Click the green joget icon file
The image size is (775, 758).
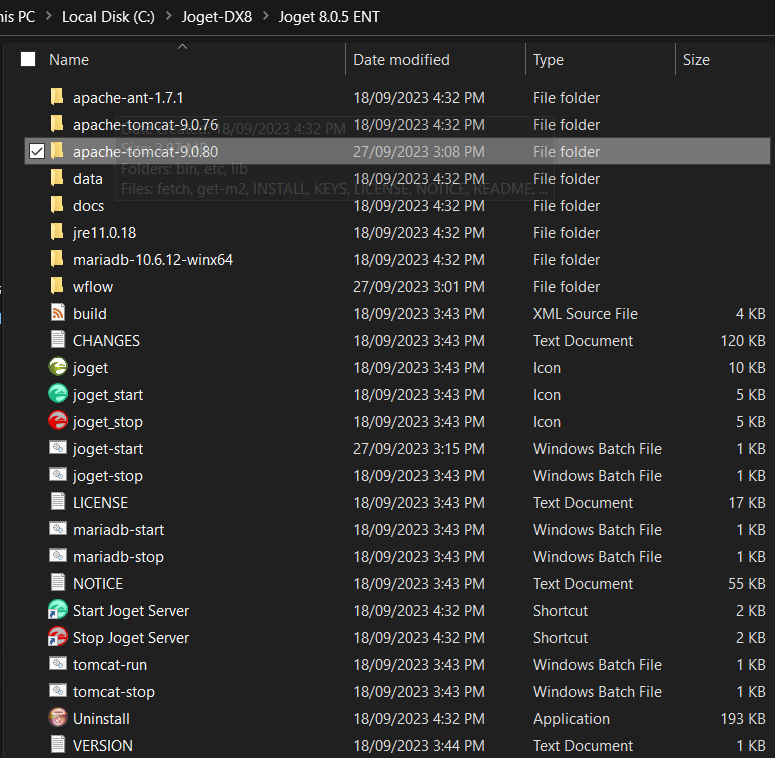click(x=58, y=368)
